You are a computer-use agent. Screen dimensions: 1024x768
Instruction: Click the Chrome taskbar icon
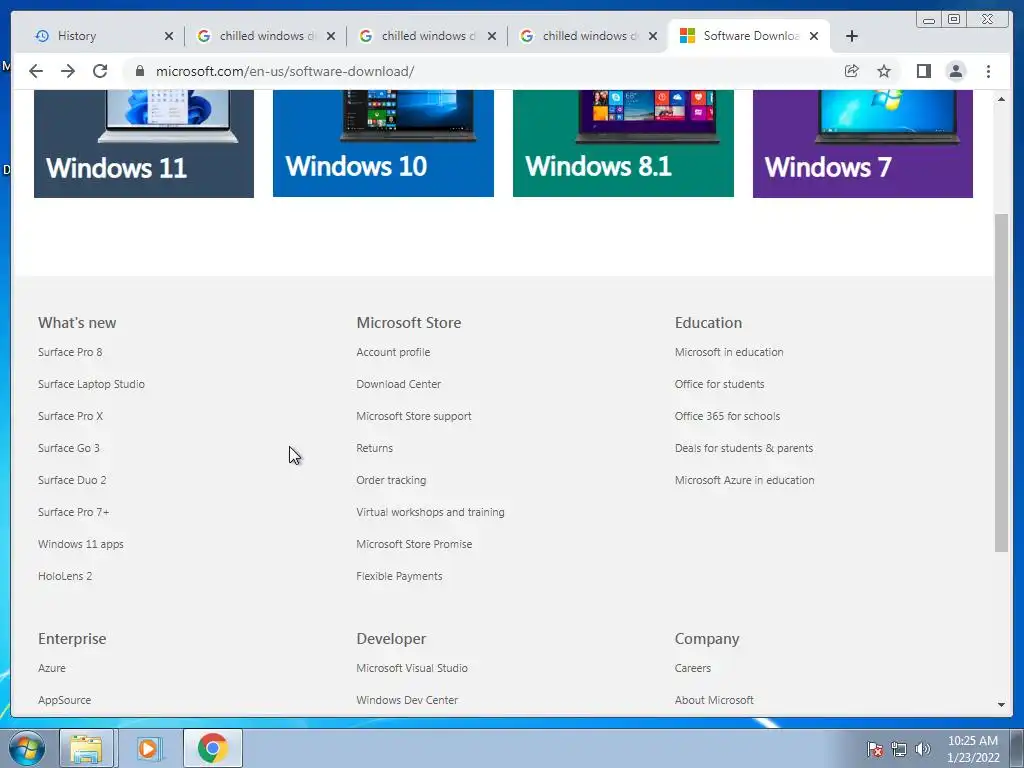[212, 748]
